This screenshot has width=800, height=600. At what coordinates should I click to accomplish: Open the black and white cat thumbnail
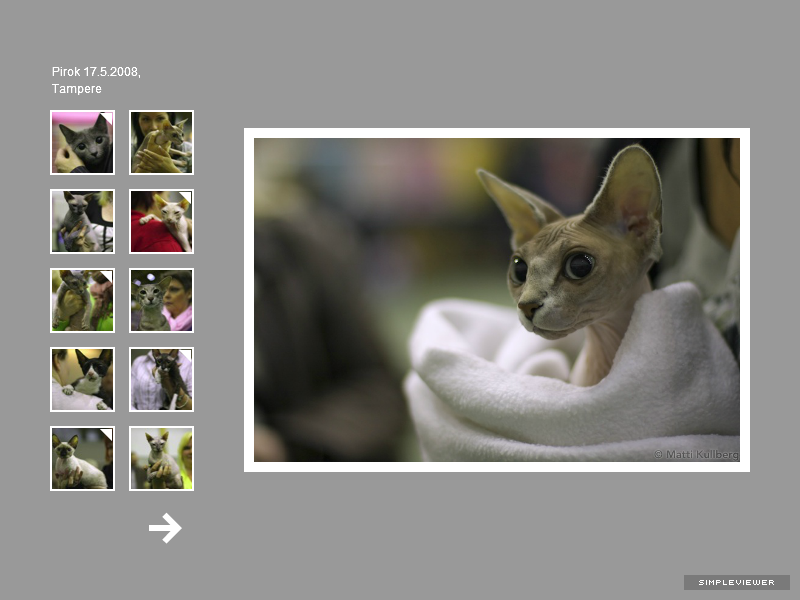click(82, 379)
